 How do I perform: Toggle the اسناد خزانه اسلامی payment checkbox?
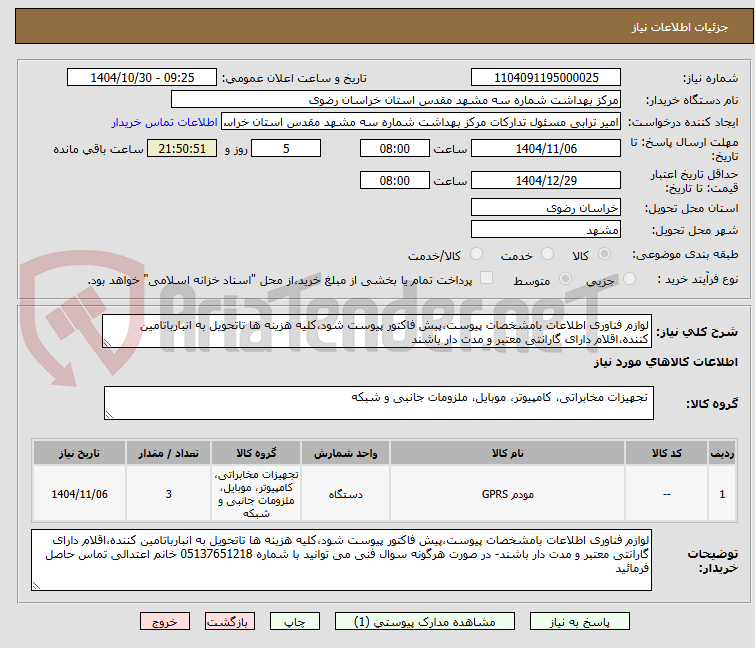click(487, 278)
